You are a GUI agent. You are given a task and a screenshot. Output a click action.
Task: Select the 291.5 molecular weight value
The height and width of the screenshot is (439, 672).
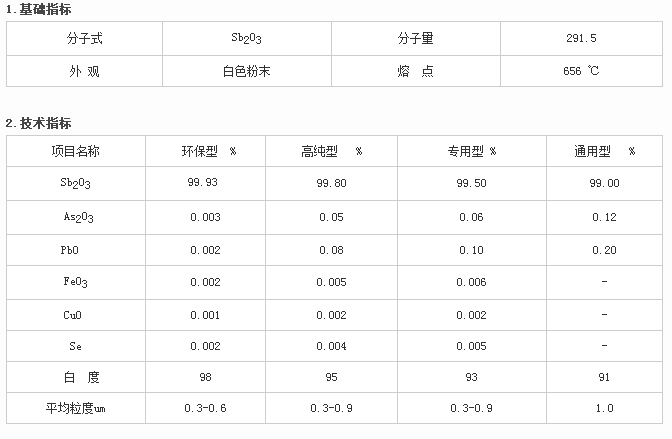tap(581, 38)
